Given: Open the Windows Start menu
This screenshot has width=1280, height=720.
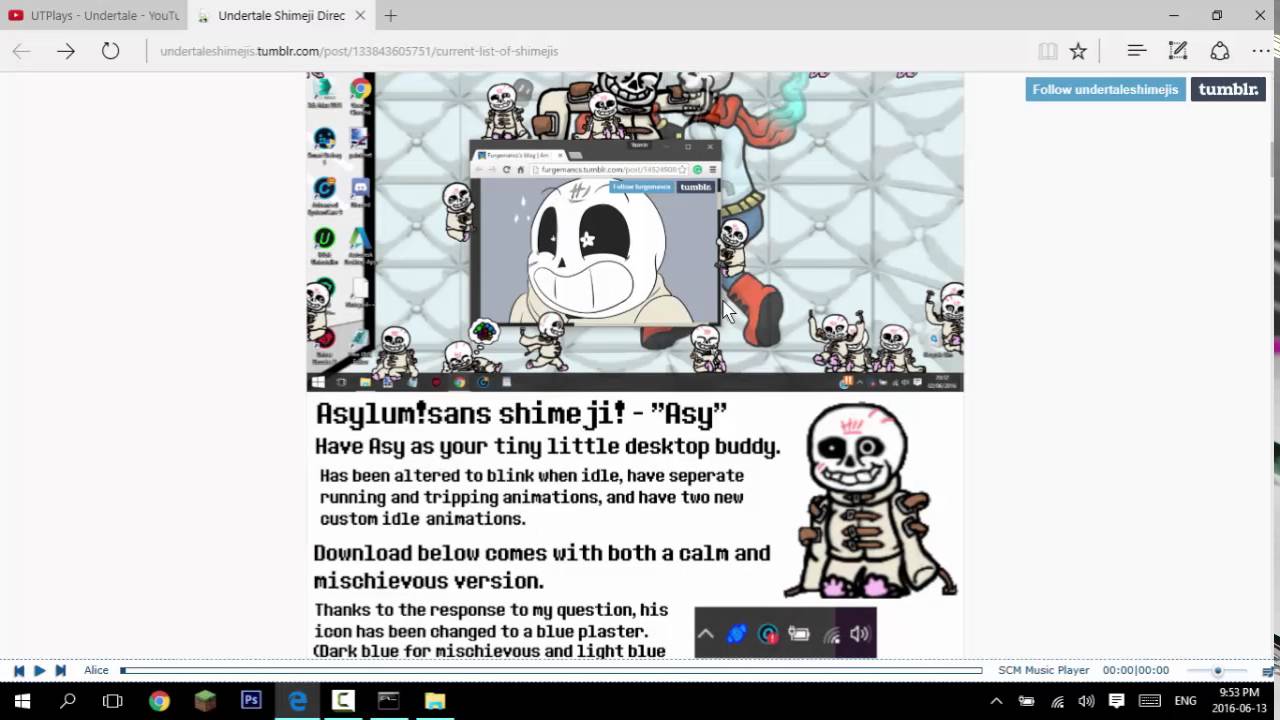Looking at the screenshot, I should coord(22,701).
